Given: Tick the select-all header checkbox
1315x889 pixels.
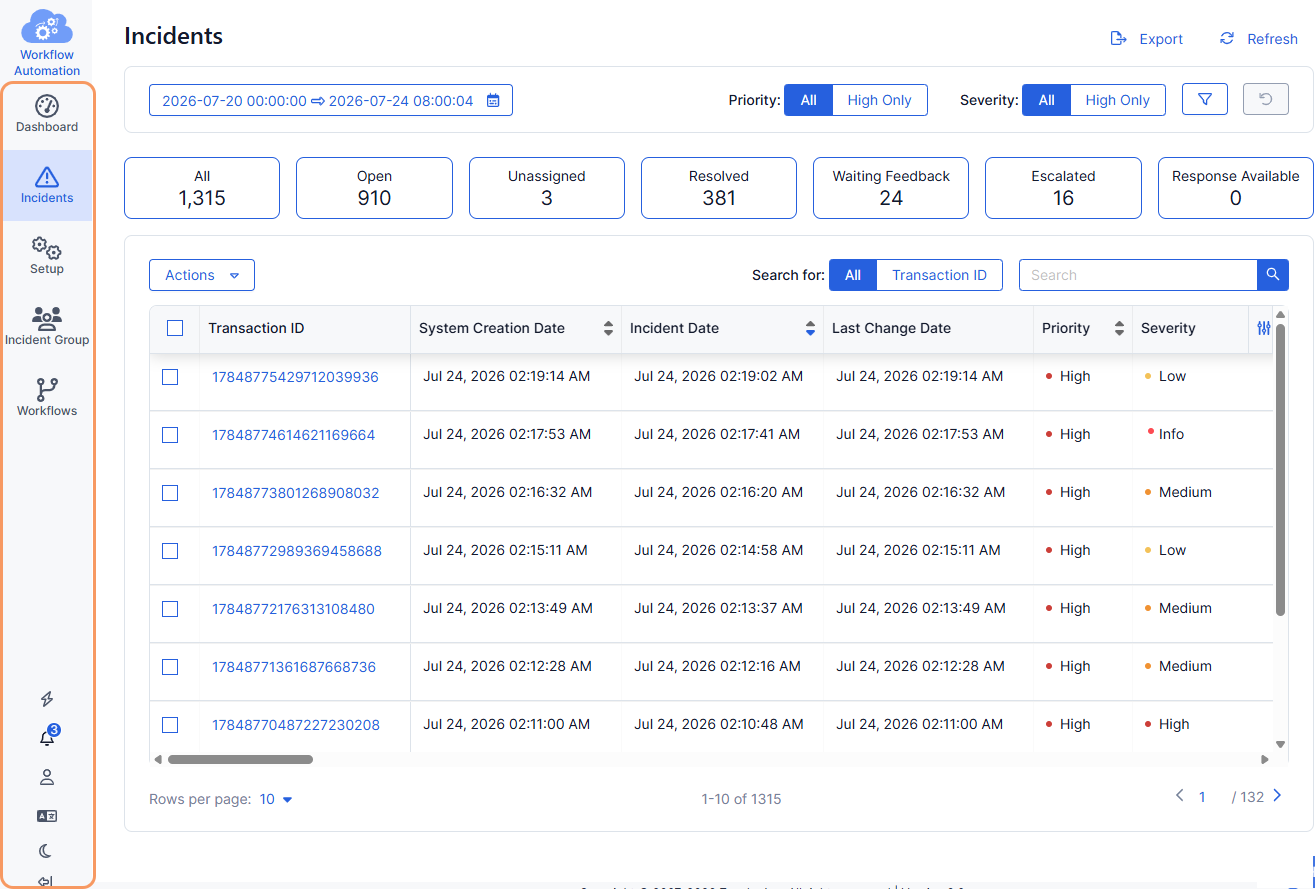Looking at the screenshot, I should [x=175, y=328].
